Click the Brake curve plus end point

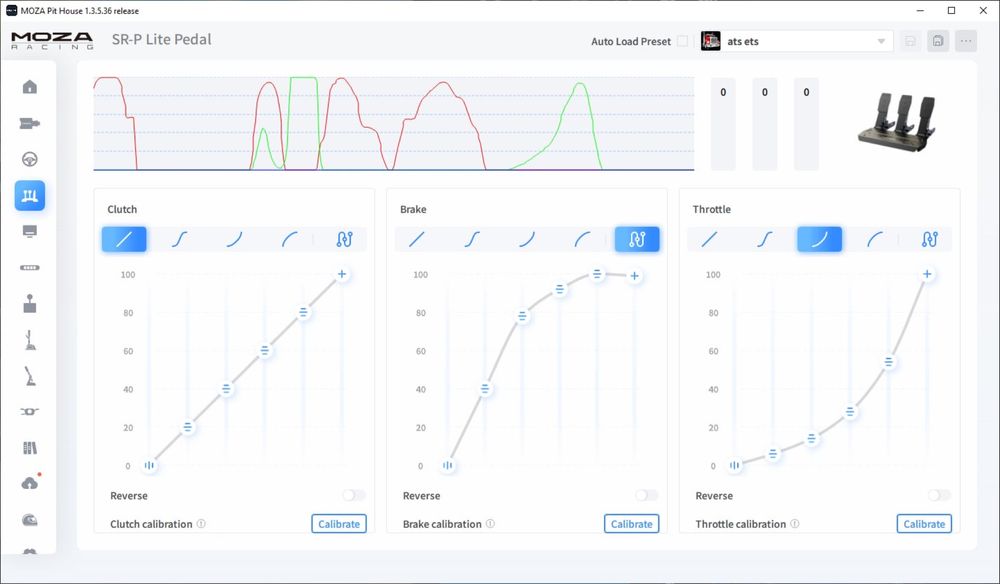click(x=635, y=276)
